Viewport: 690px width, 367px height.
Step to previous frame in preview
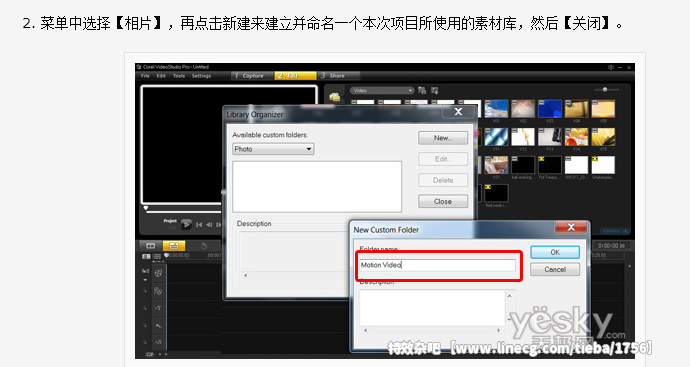[209, 225]
